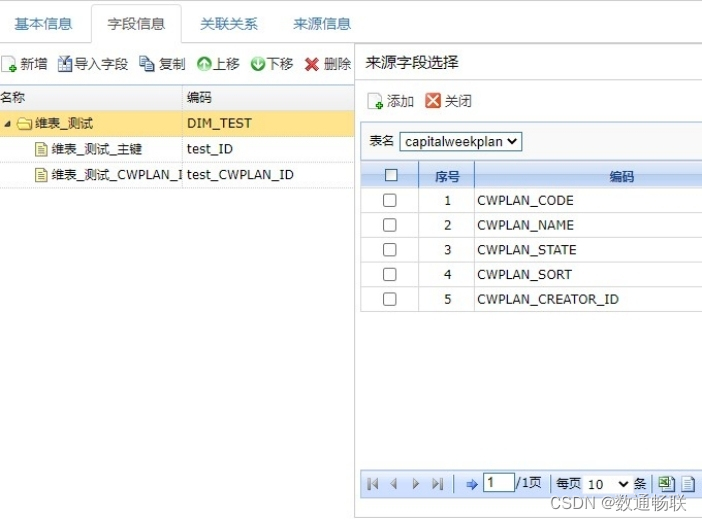Click the red 关闭 close icon
Image resolution: width=702 pixels, height=521 pixels.
point(433,101)
